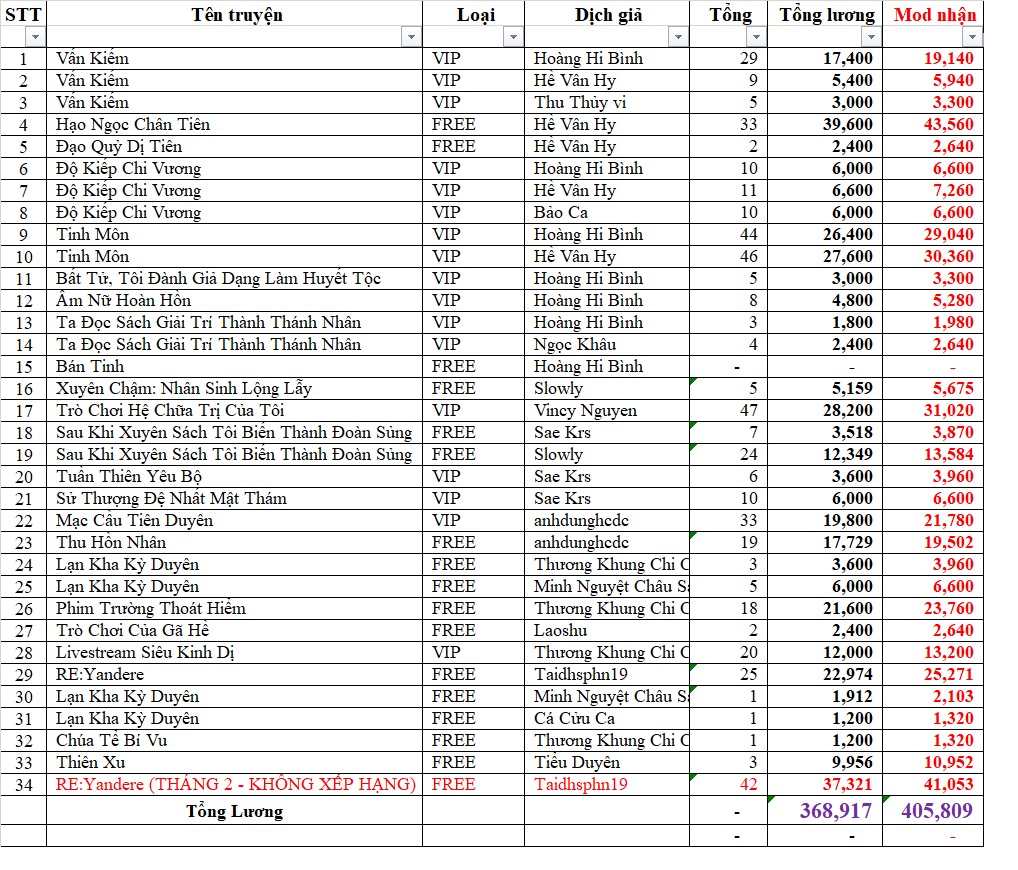The width and height of the screenshot is (1018, 870).
Task: Select the Laoshu translator cell
Action: click(x=560, y=630)
